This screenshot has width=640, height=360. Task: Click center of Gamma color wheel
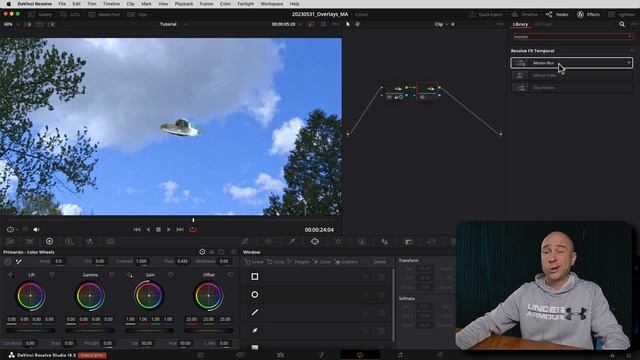coord(90,296)
